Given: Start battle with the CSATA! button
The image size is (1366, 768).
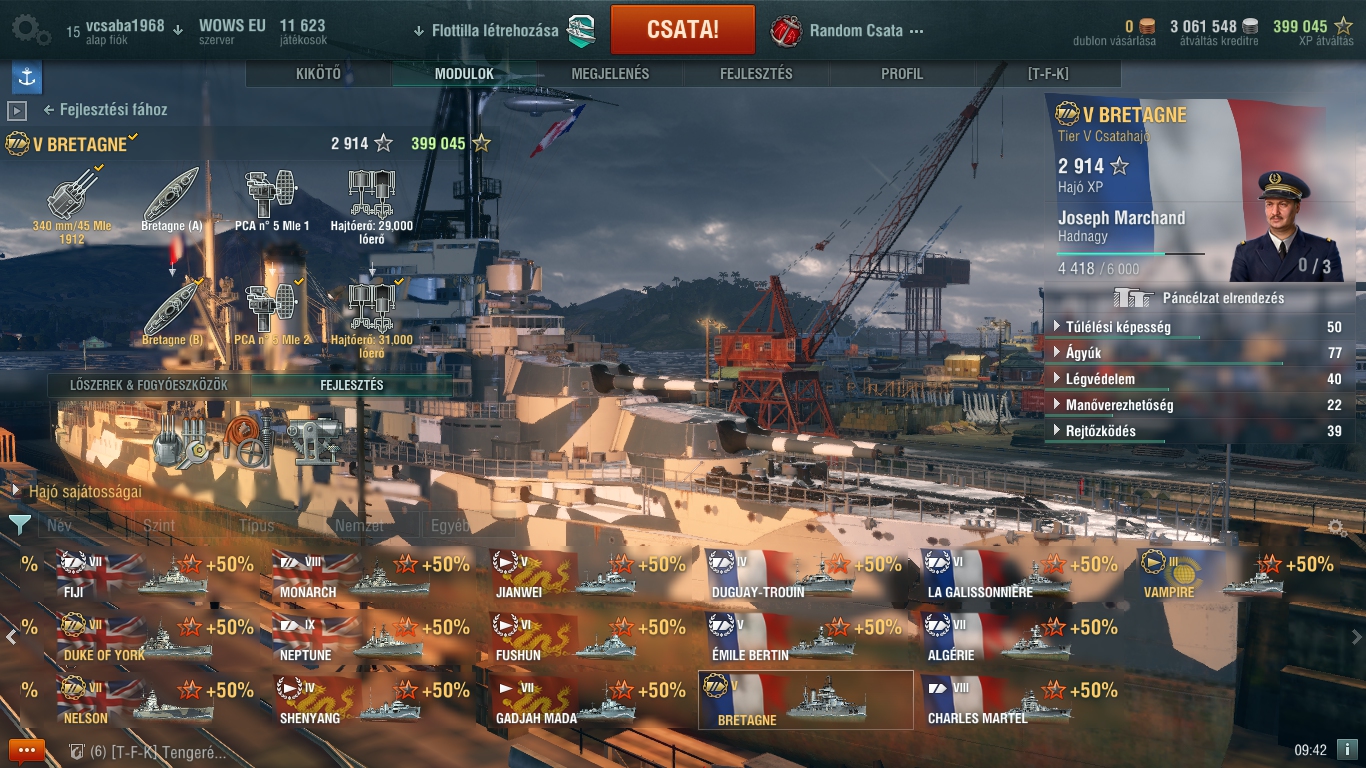Looking at the screenshot, I should pyautogui.click(x=683, y=29).
